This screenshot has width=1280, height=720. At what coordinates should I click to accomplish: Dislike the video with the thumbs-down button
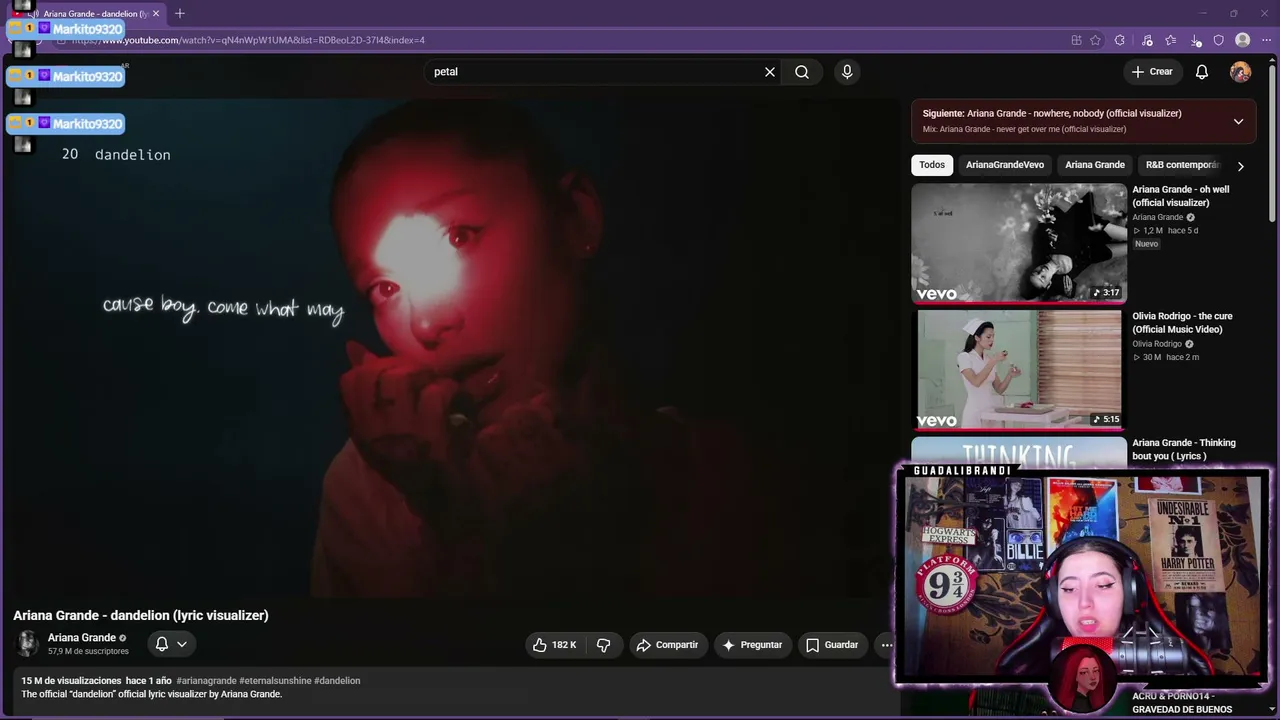click(603, 645)
